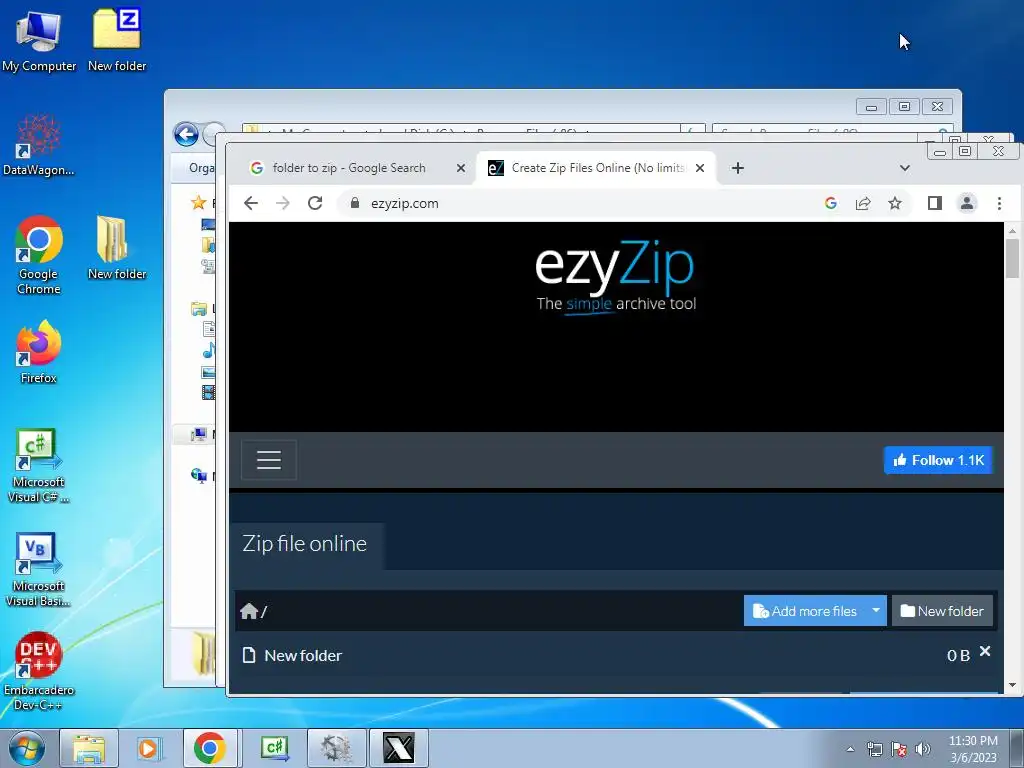1024x768 pixels.
Task: Launch Google Chrome desktop shortcut
Action: click(39, 255)
